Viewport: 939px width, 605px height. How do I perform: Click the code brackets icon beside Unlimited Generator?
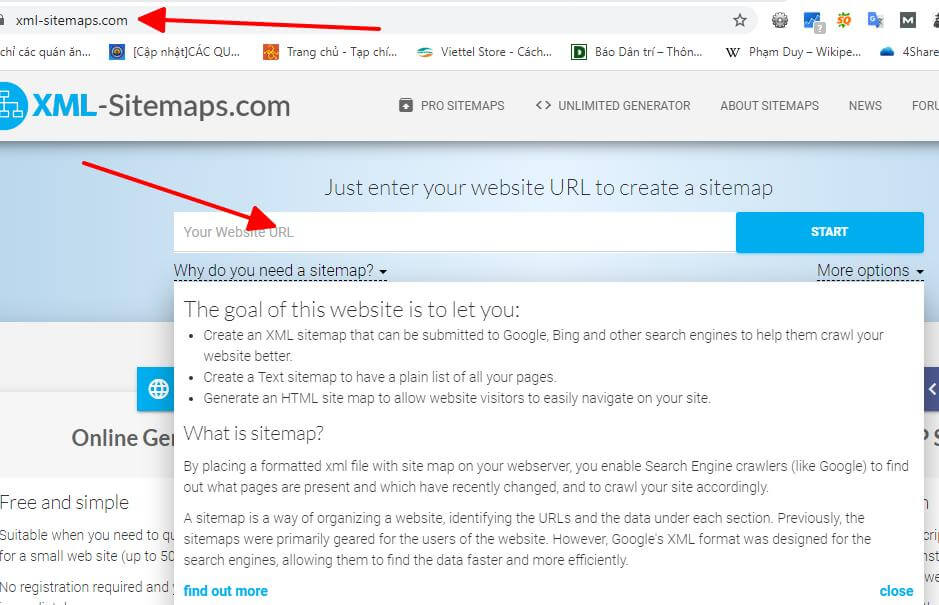pyautogui.click(x=543, y=105)
